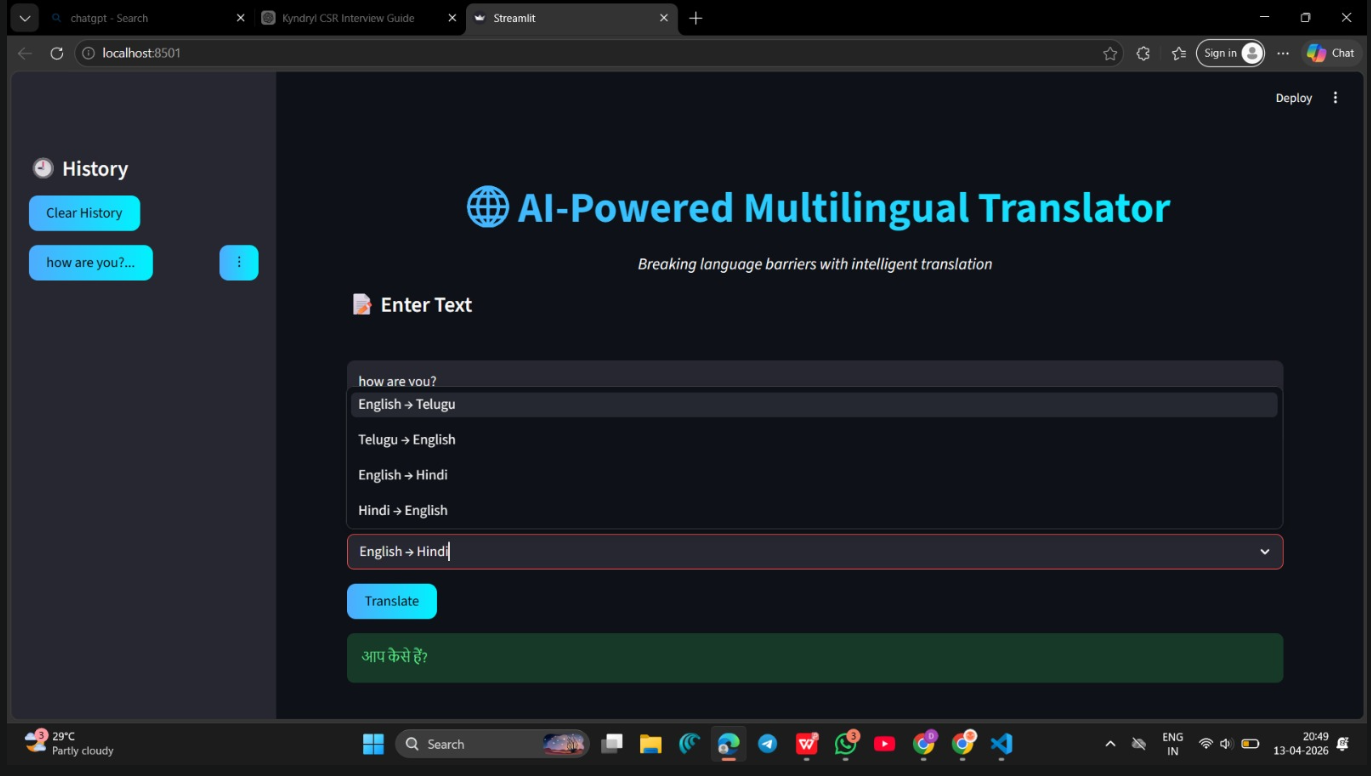The width and height of the screenshot is (1371, 776).
Task: Open the Windows Start menu
Action: [x=373, y=744]
